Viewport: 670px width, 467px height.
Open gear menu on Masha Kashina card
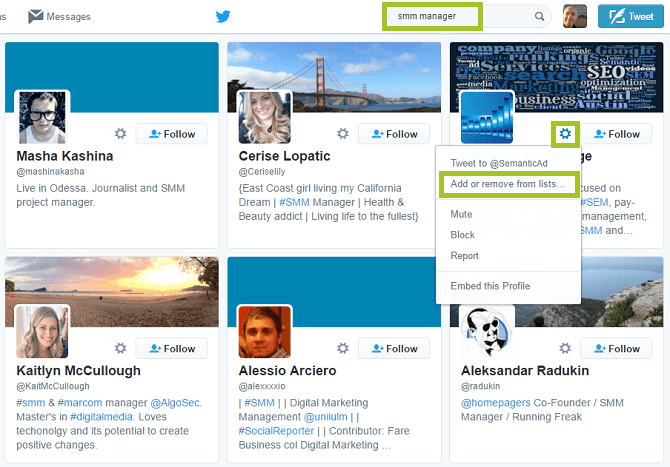point(120,134)
